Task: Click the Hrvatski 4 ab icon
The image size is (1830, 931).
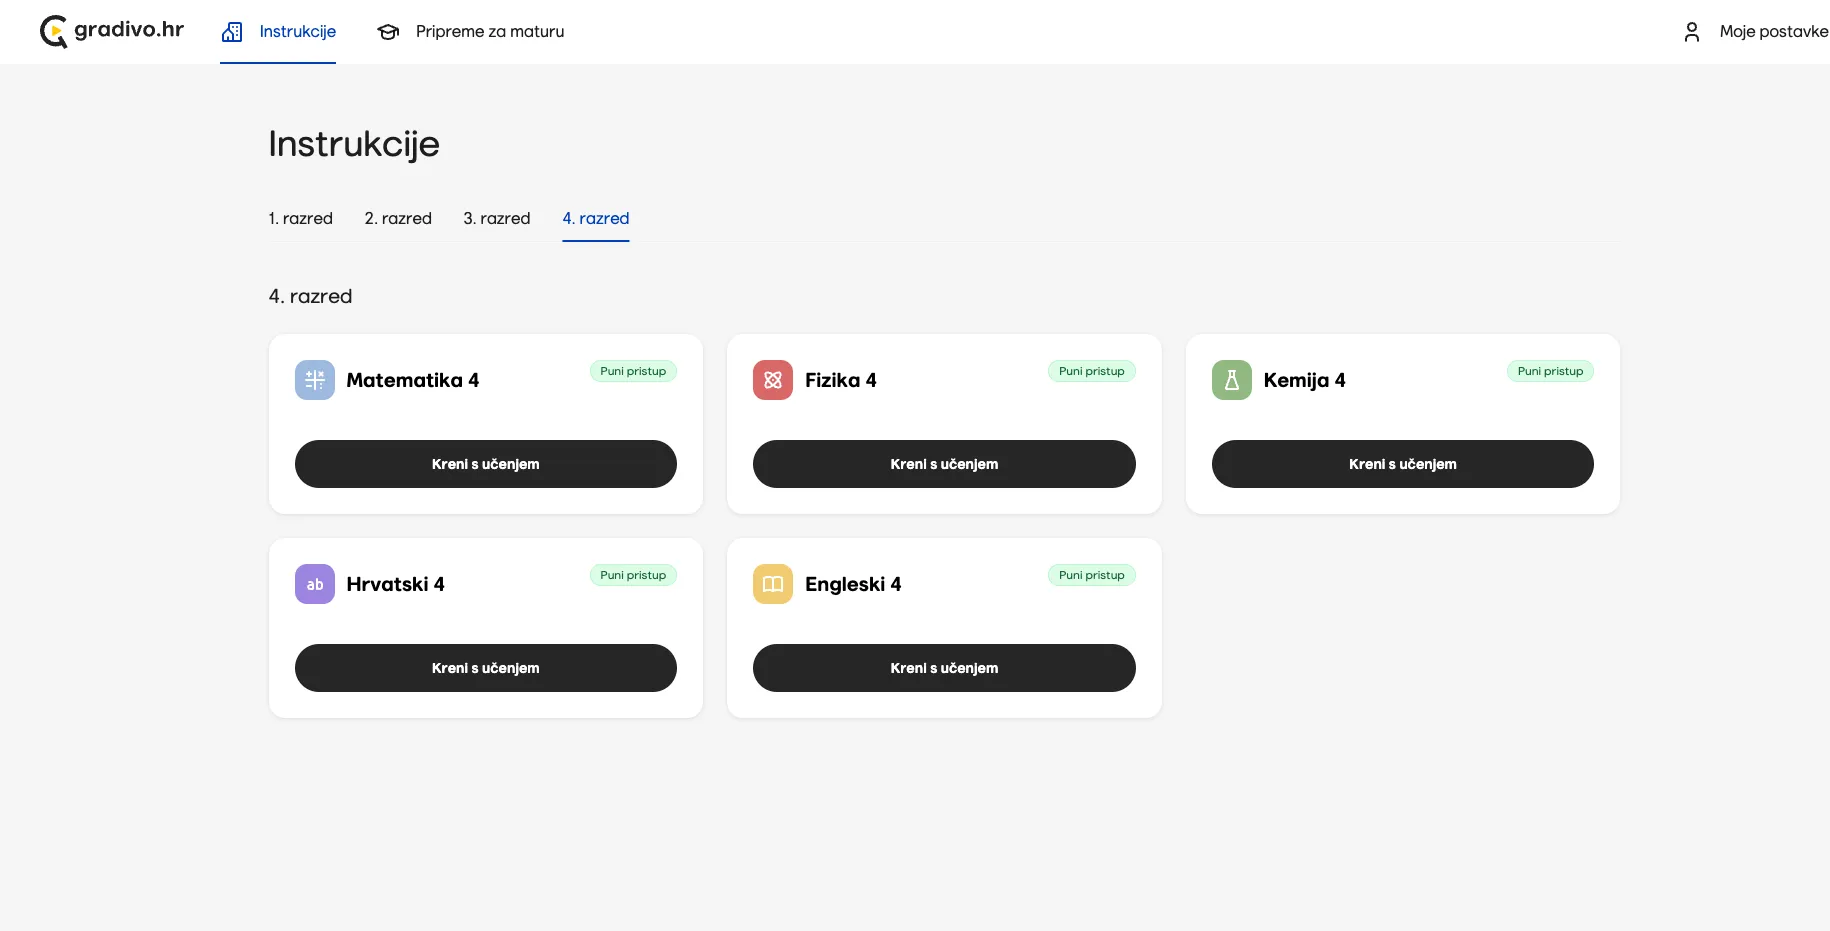Action: [315, 584]
